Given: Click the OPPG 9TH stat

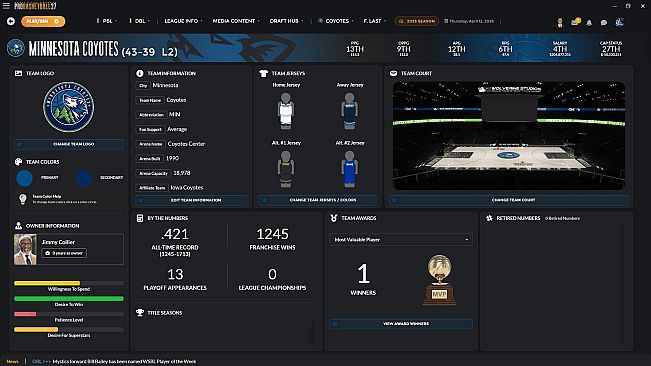Looking at the screenshot, I should click(403, 49).
